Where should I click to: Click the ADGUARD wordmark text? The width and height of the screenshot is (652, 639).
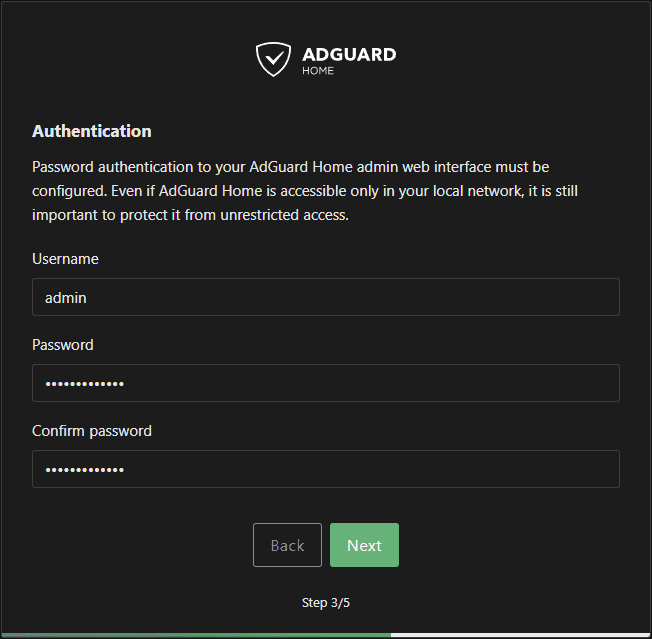349,54
